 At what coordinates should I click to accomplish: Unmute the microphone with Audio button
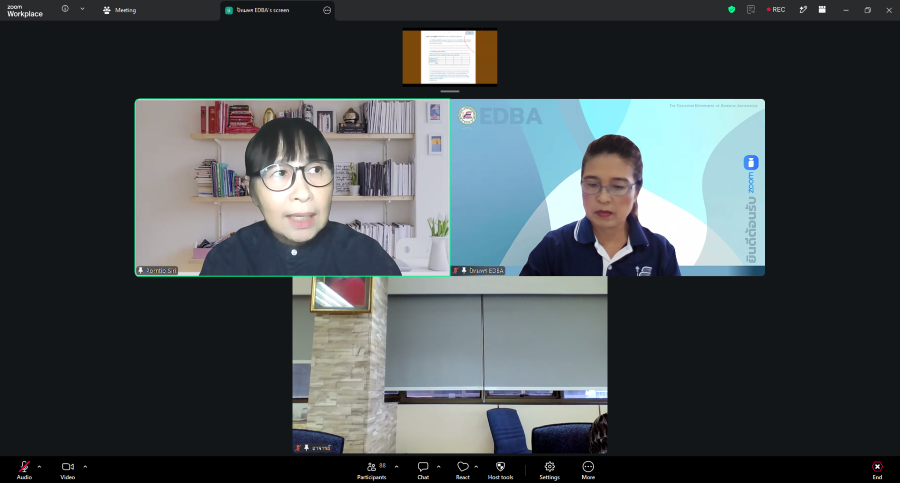coord(24,469)
